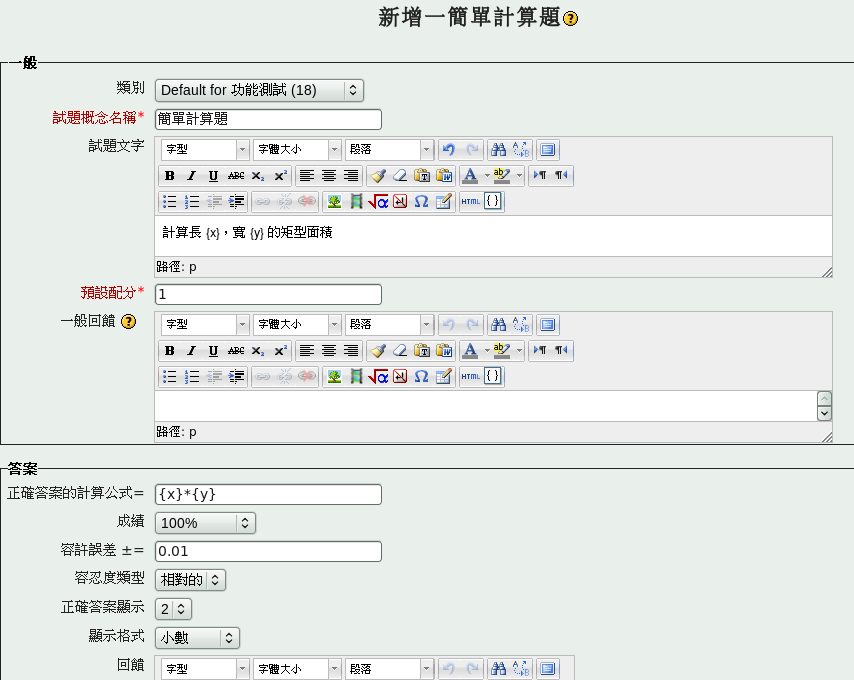Toggle fullscreen mode in 試題文字 editor

coord(547,150)
